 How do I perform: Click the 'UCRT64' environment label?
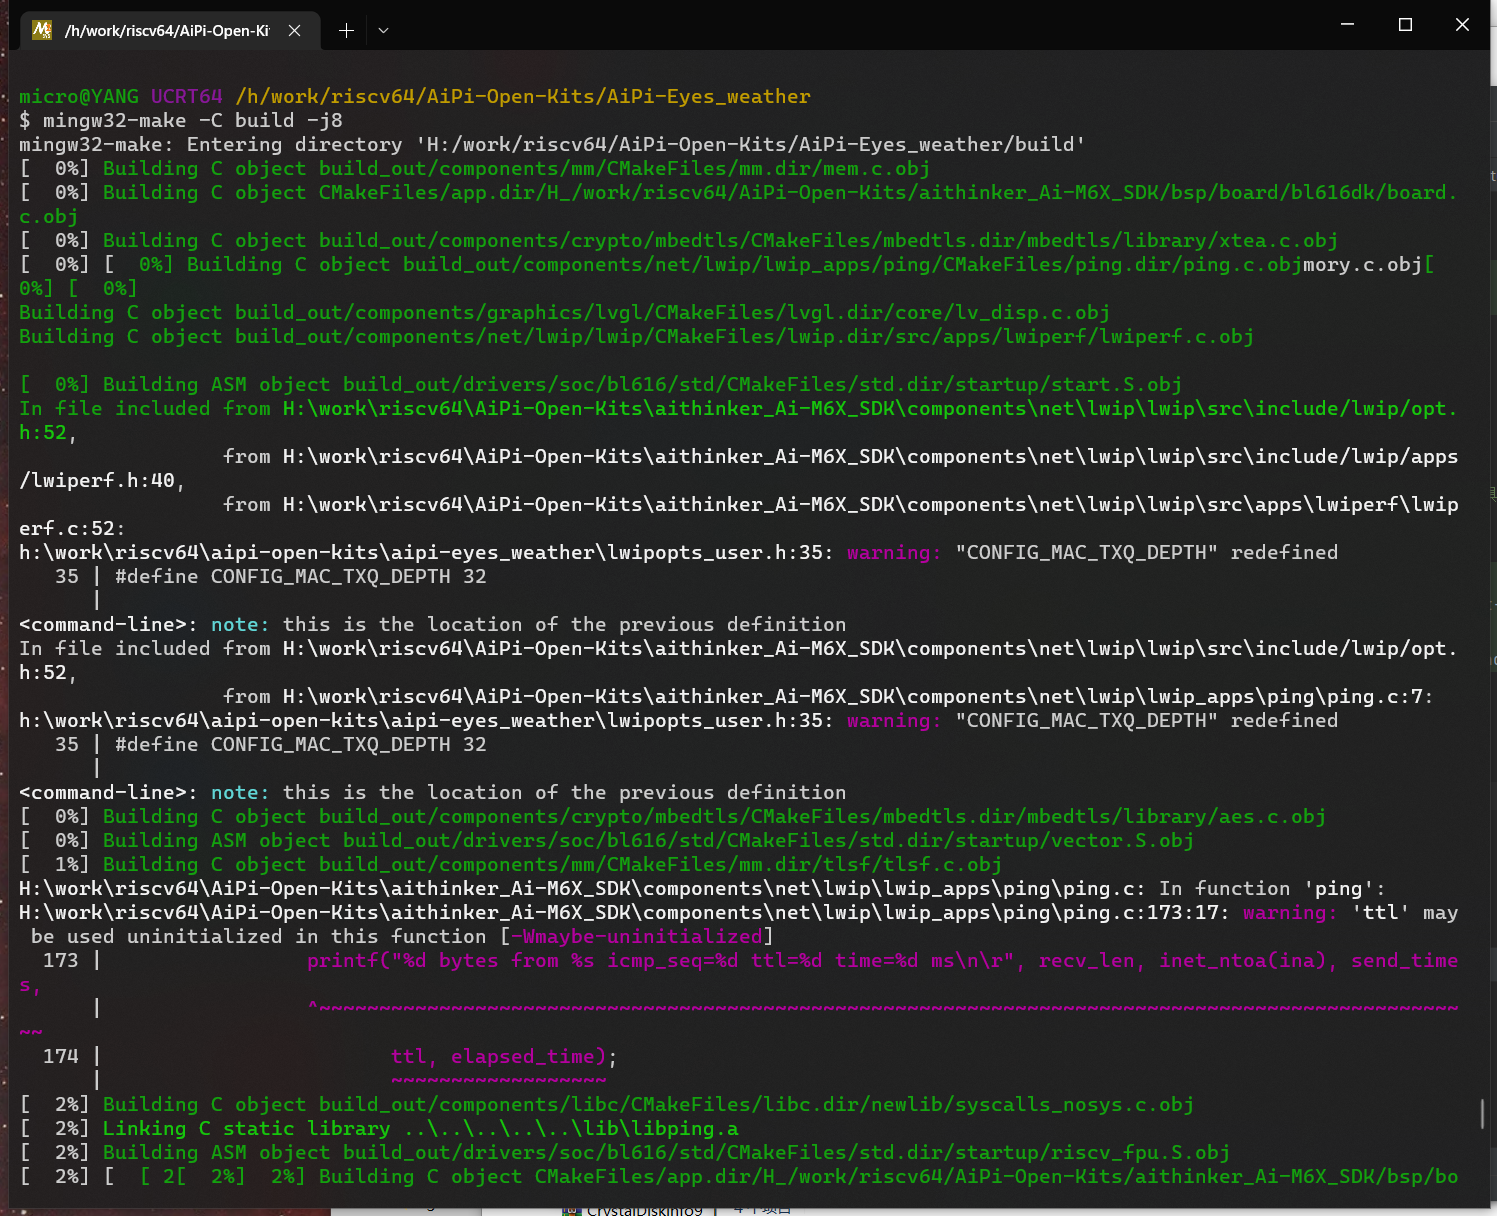[x=187, y=97]
